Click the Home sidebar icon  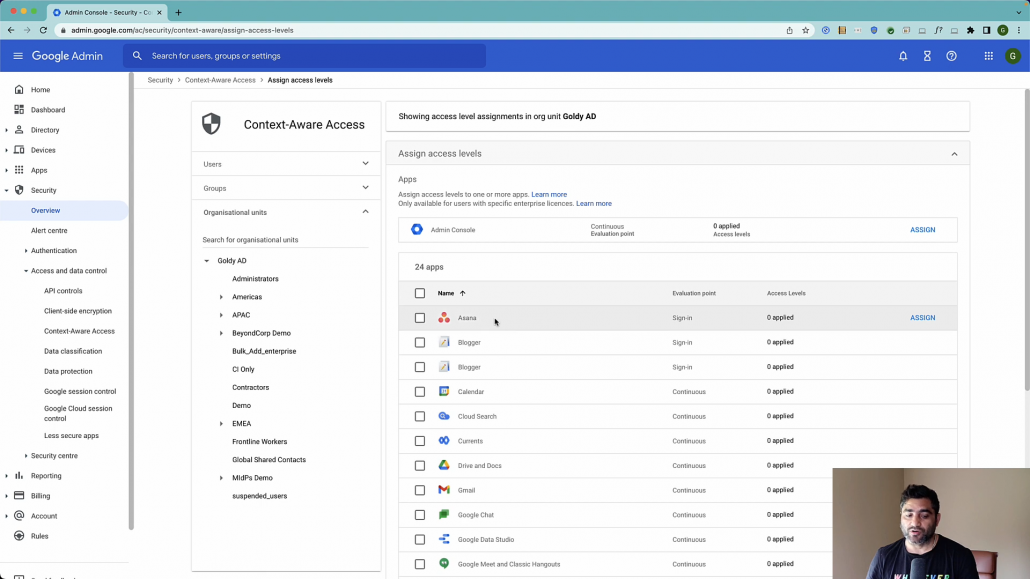tap(19, 89)
